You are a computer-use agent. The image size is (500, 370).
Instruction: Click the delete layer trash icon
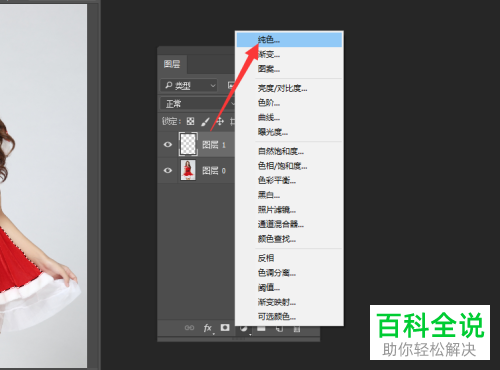click(297, 329)
